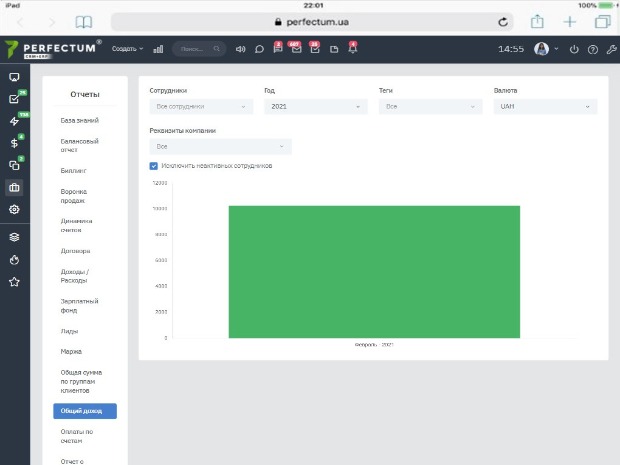Image resolution: width=620 pixels, height=465 pixels.
Task: Click the bell notifications icon
Action: (351, 49)
